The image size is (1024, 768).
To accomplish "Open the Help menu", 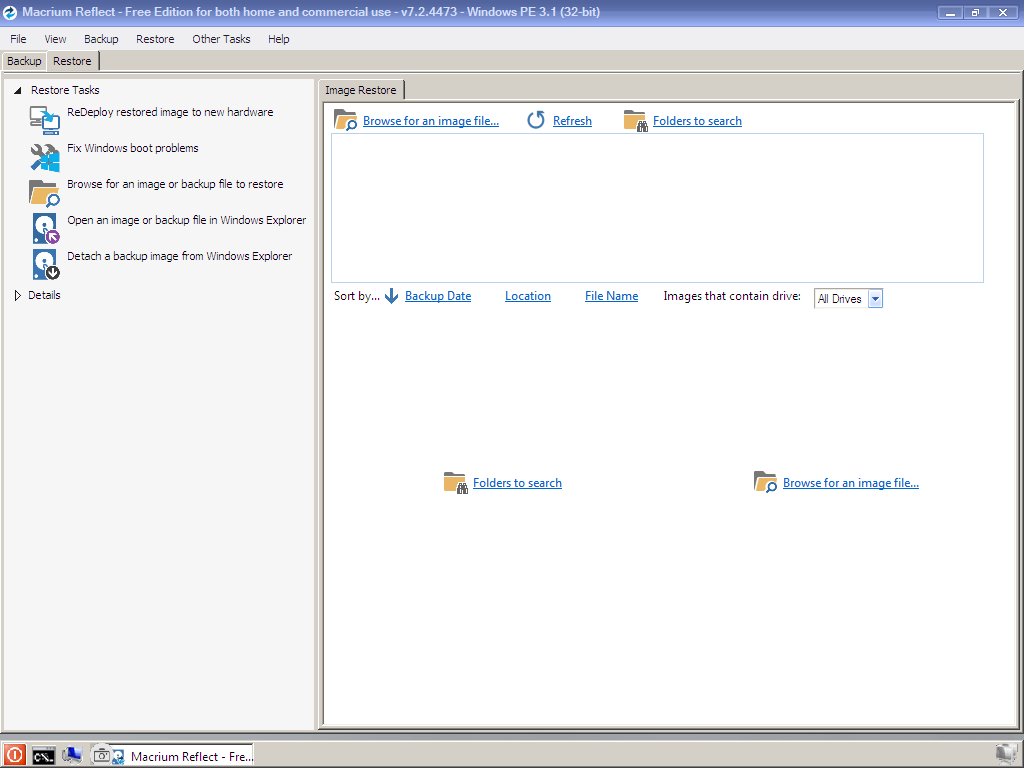I will pyautogui.click(x=279, y=39).
